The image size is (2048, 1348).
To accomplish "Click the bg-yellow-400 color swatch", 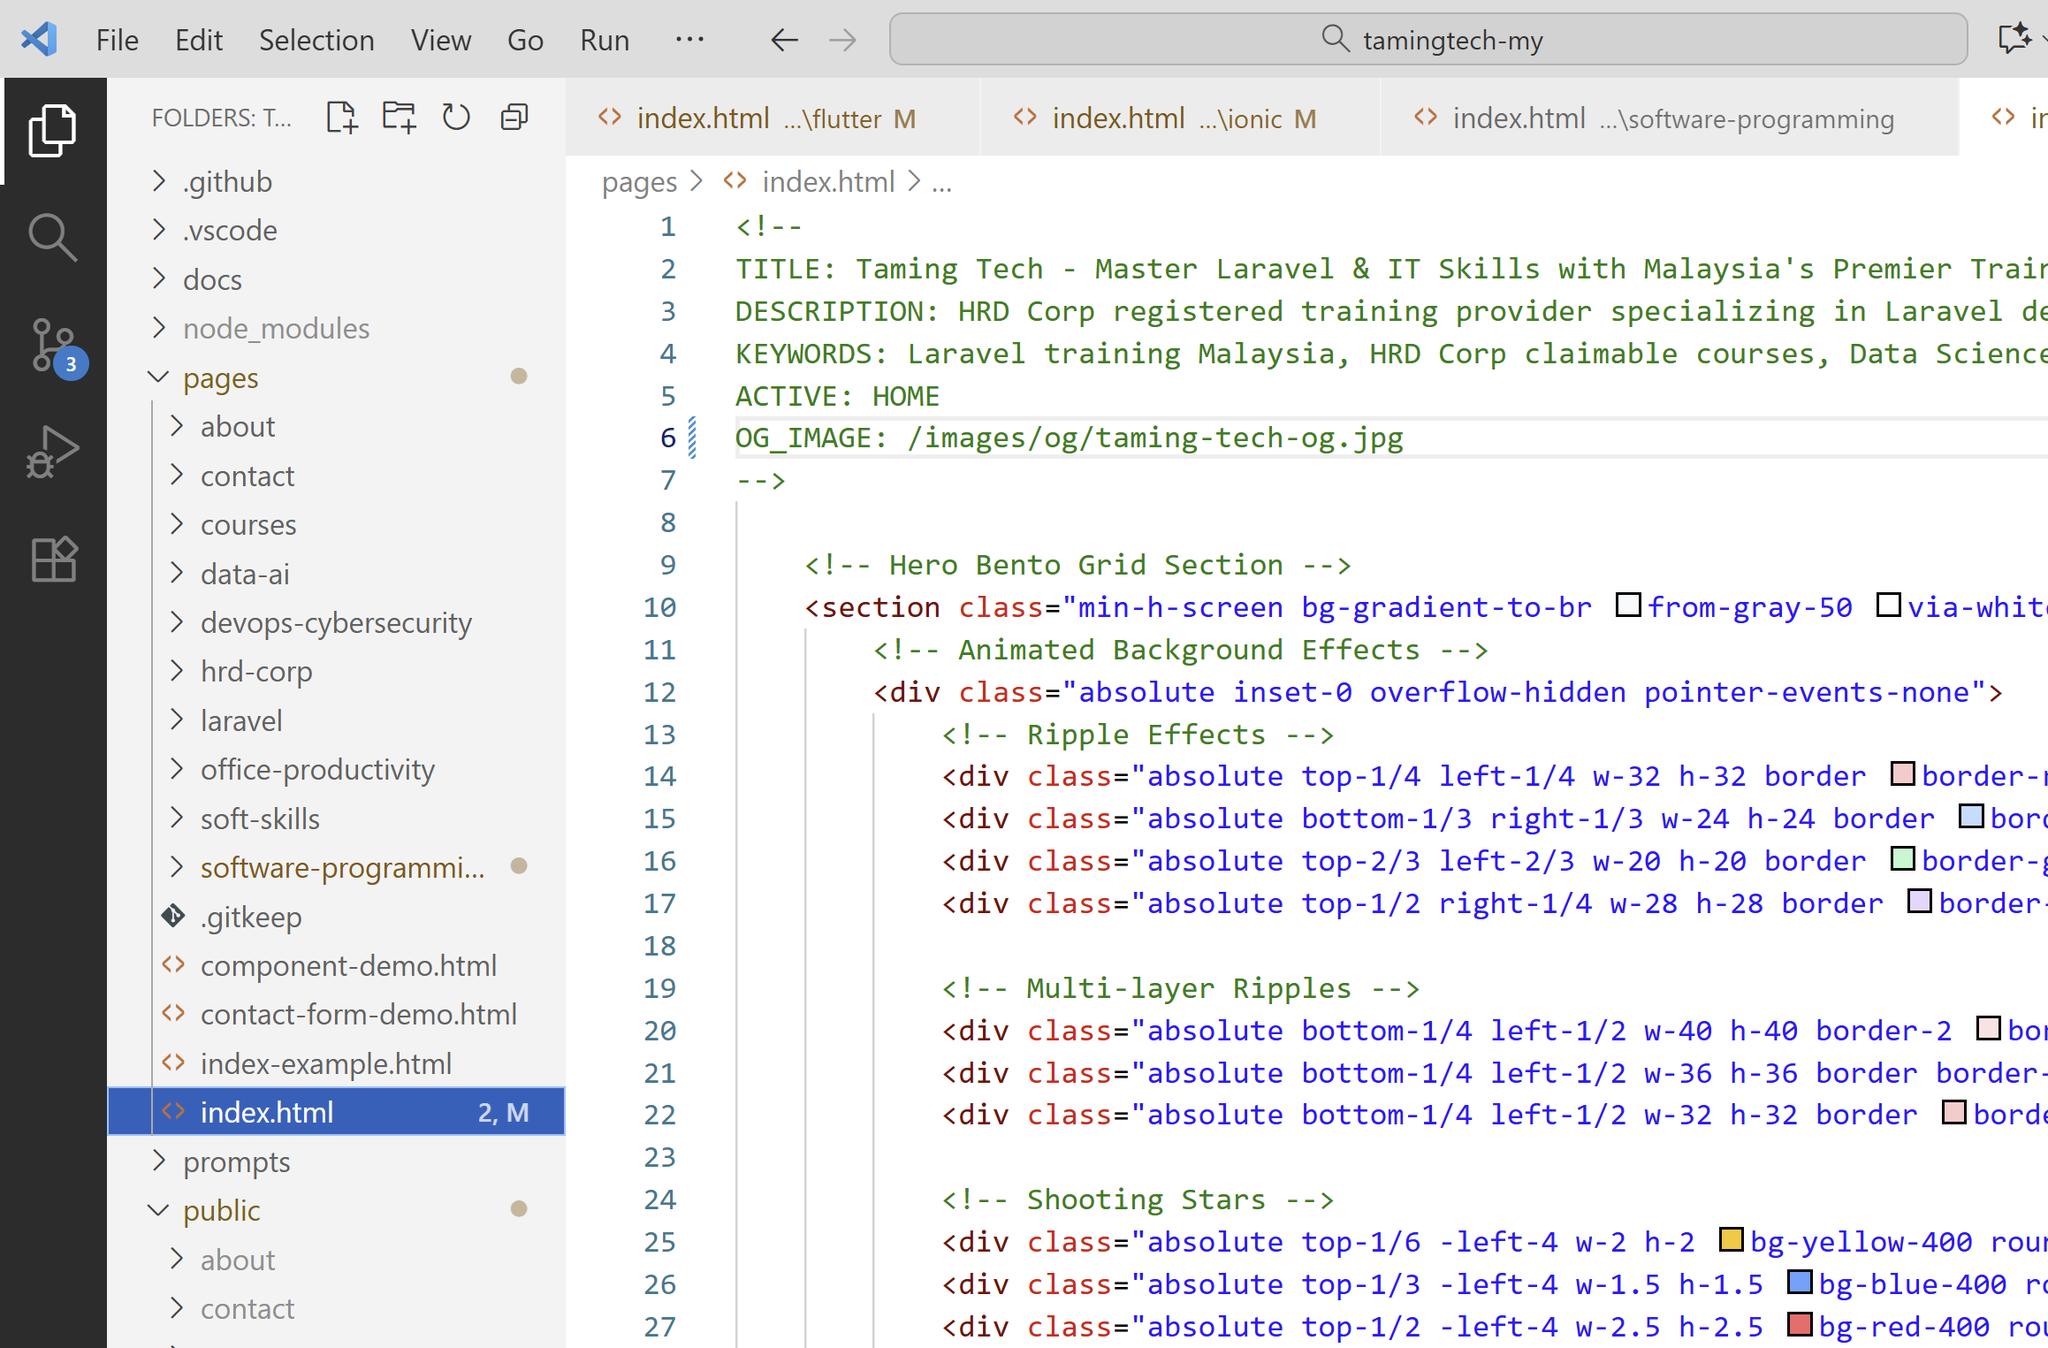I will tap(1731, 1240).
